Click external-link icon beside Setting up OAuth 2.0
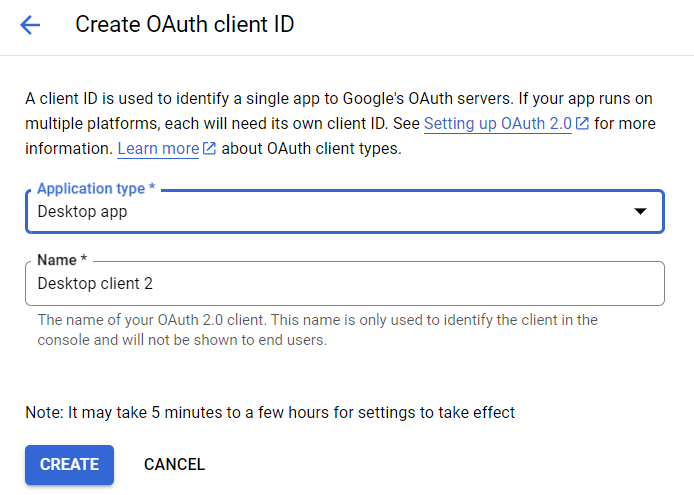 point(582,124)
